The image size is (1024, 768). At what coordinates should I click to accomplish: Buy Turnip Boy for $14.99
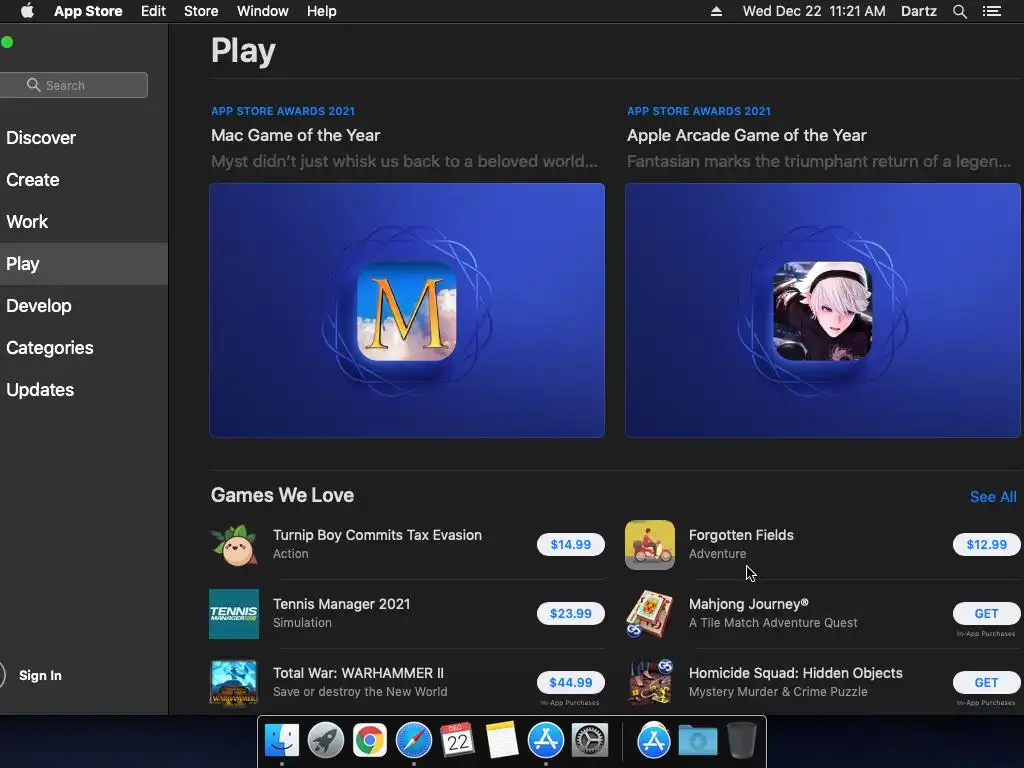(x=571, y=545)
